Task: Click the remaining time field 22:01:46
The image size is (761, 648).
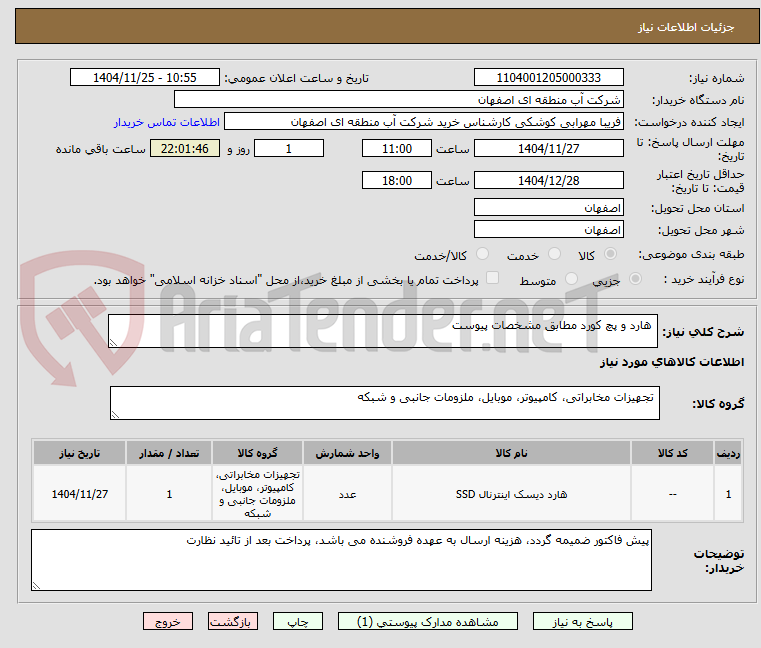Action: pos(185,149)
